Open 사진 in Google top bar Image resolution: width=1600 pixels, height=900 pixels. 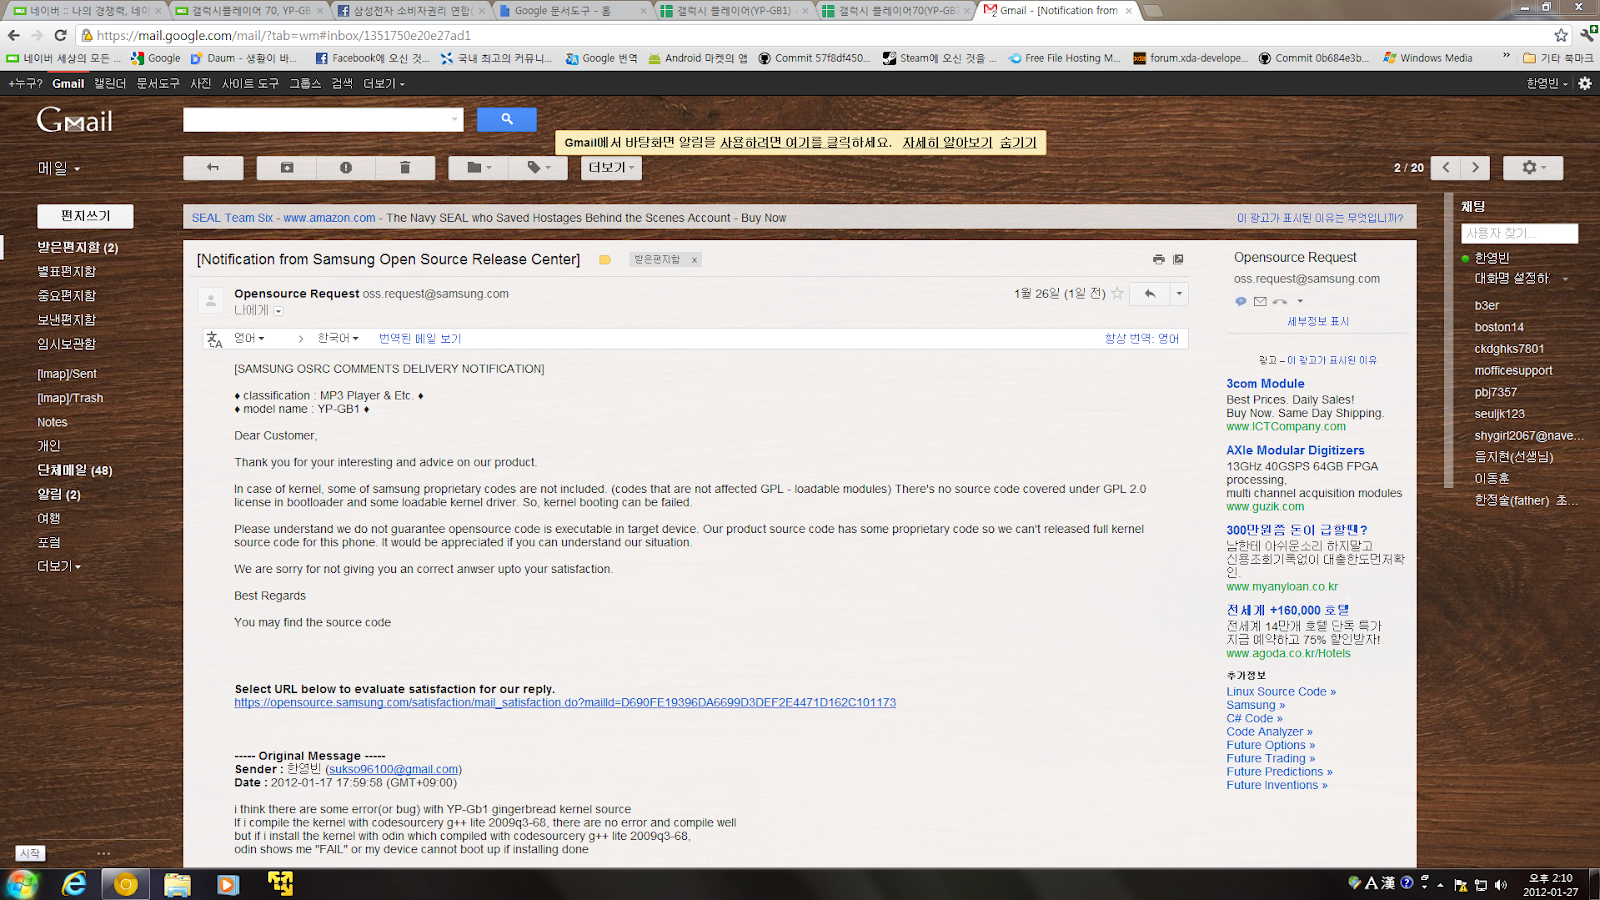[201, 84]
